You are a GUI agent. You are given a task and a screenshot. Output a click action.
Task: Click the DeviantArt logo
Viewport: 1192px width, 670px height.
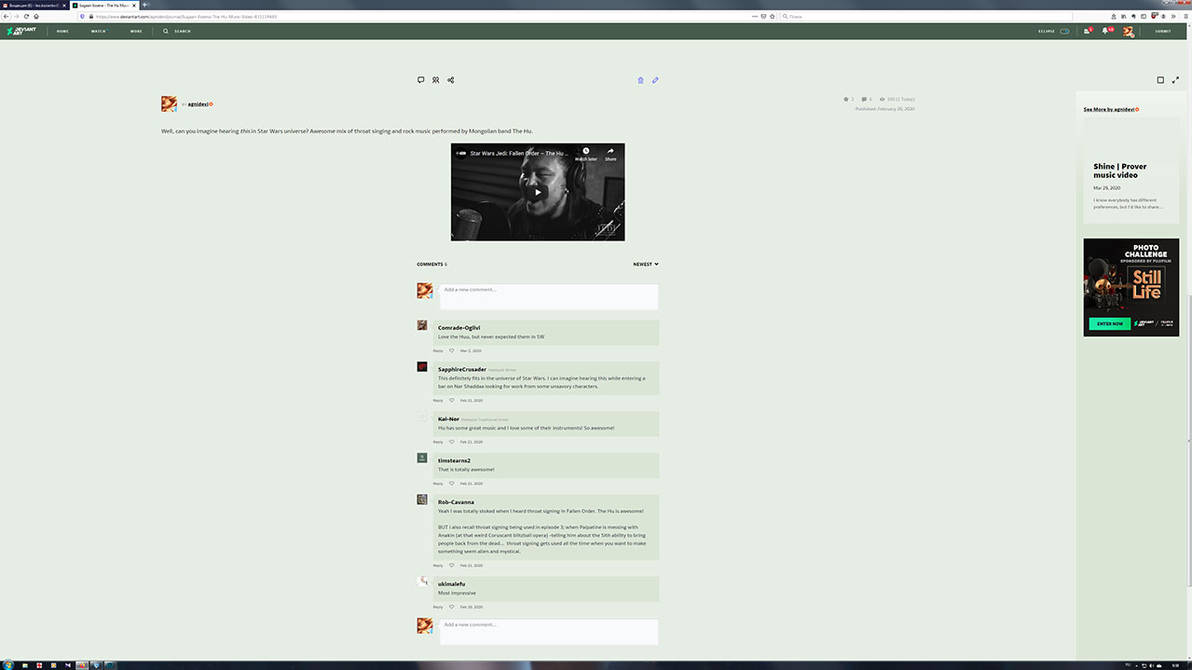pos(21,31)
